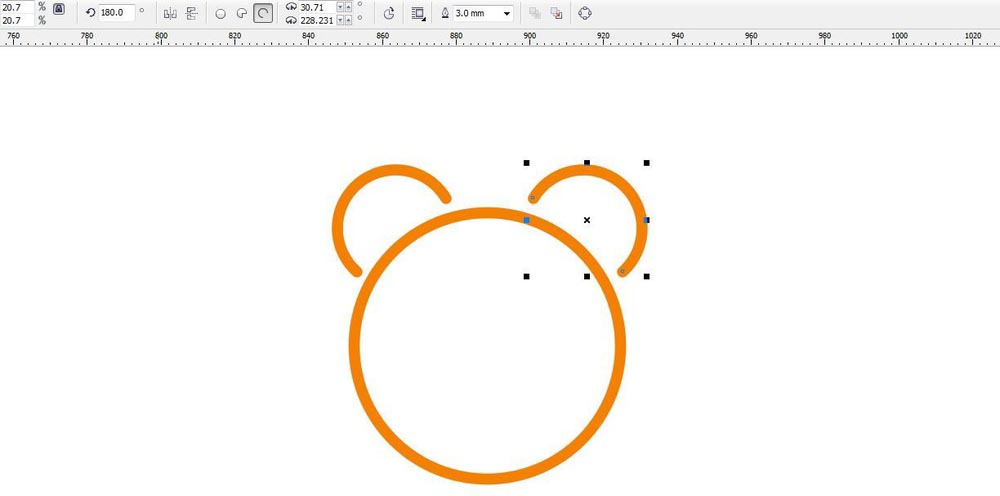Click the lock ratio padlock icon
Image resolution: width=1000 pixels, height=496 pixels.
tap(59, 9)
